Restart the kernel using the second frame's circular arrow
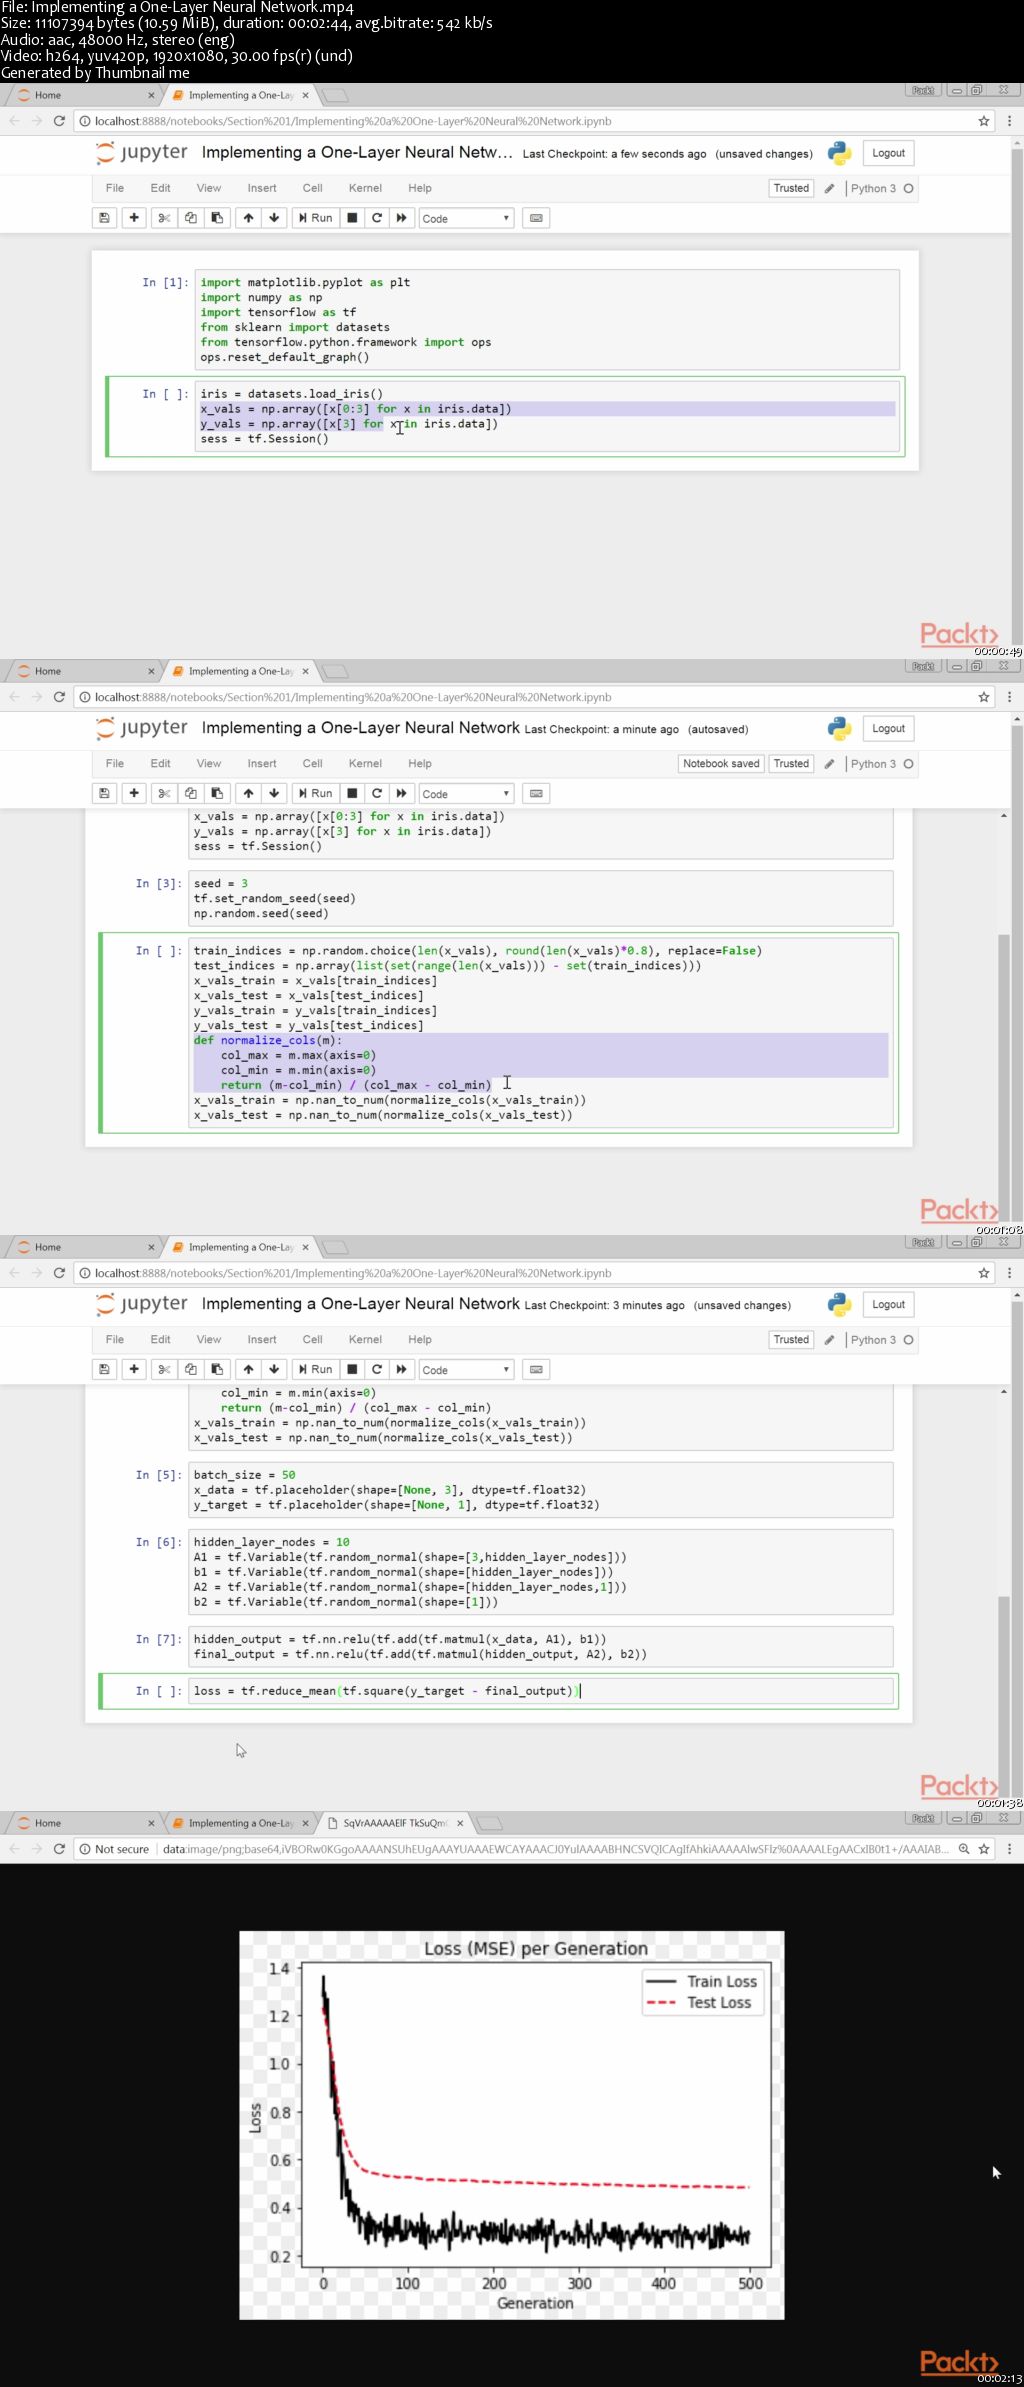1024x2387 pixels. point(377,793)
